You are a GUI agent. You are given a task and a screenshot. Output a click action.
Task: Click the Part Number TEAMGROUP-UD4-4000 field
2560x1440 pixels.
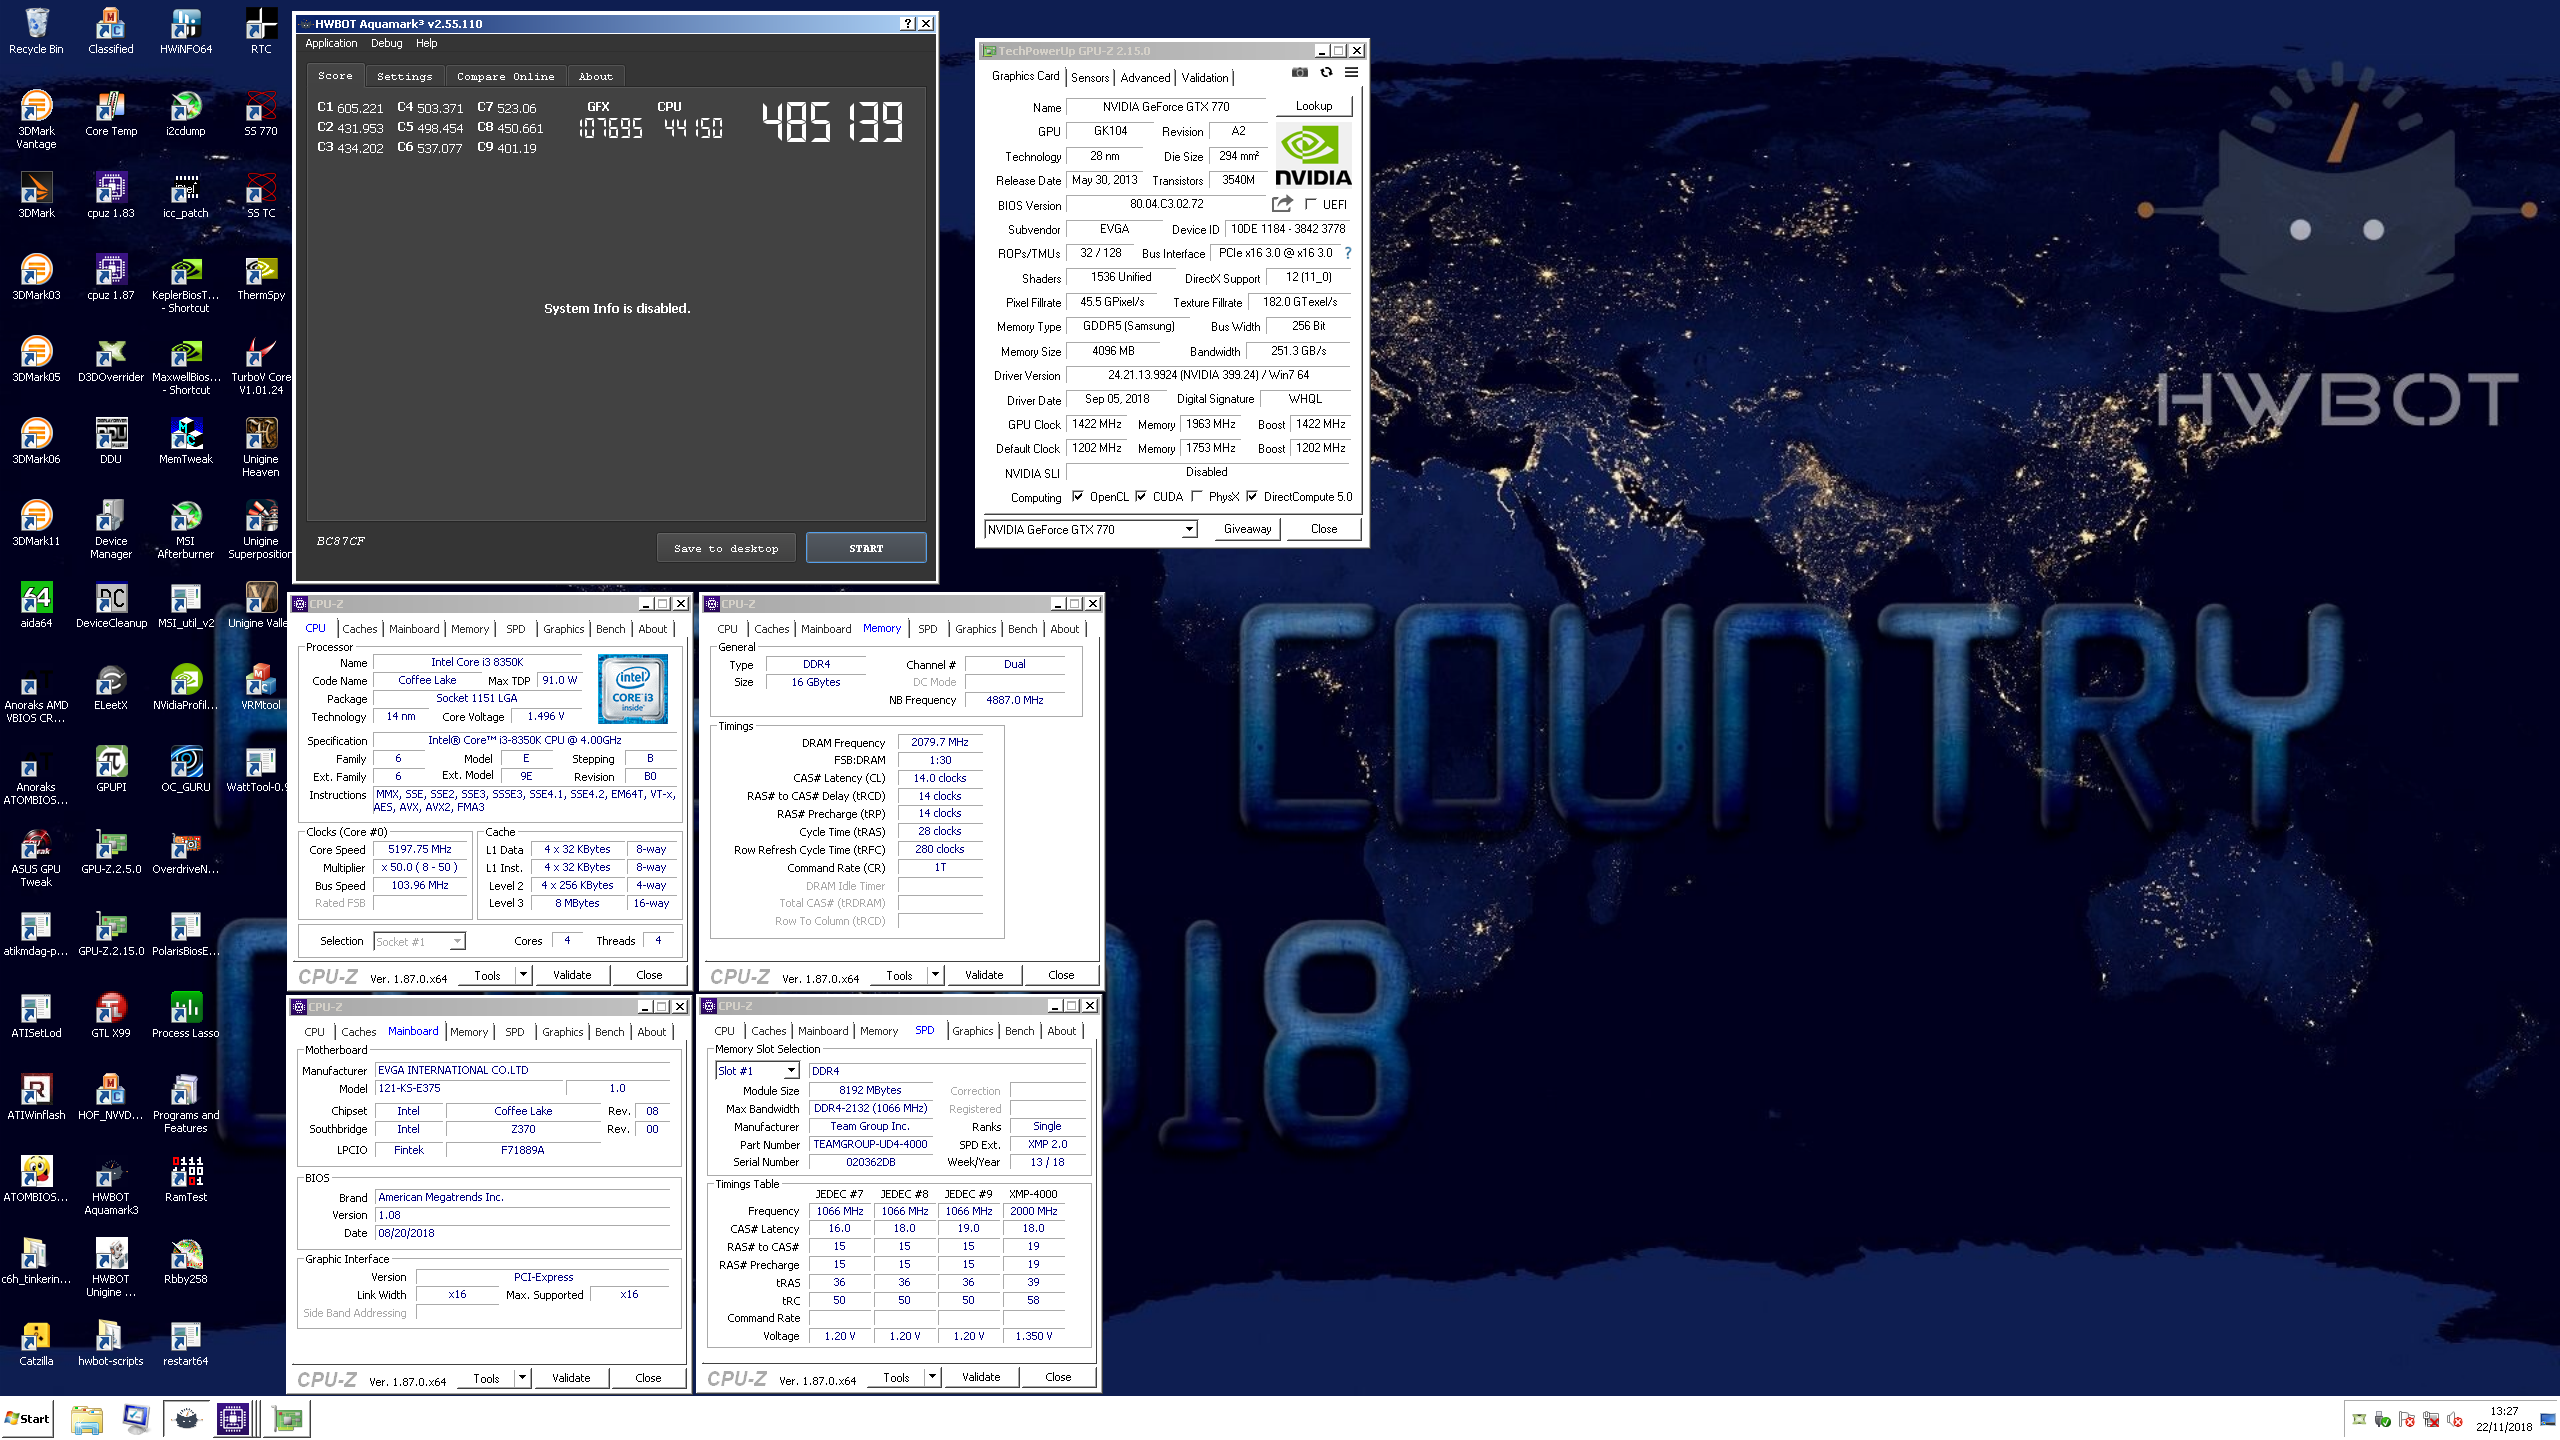[x=870, y=1144]
